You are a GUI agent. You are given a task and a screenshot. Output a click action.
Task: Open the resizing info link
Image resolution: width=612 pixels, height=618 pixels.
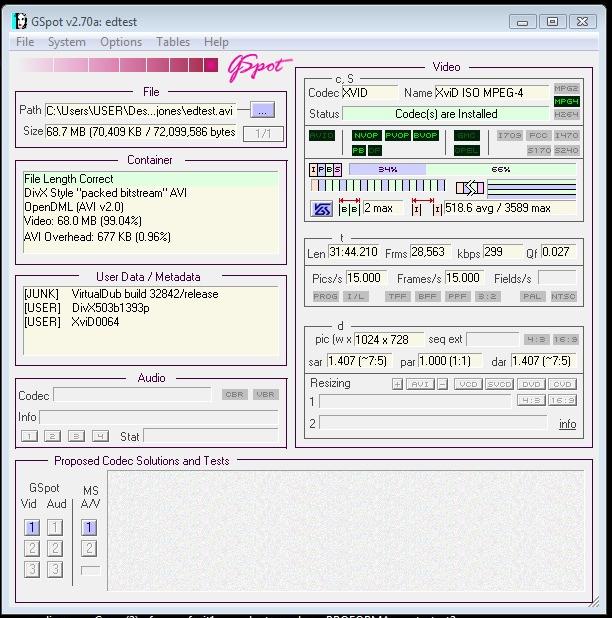[567, 424]
